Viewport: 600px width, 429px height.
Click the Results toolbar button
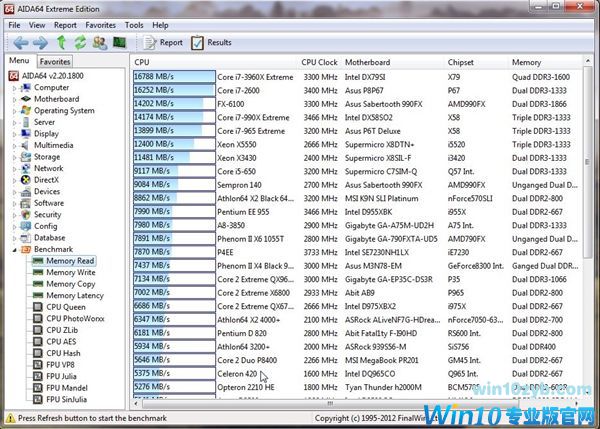[210, 43]
